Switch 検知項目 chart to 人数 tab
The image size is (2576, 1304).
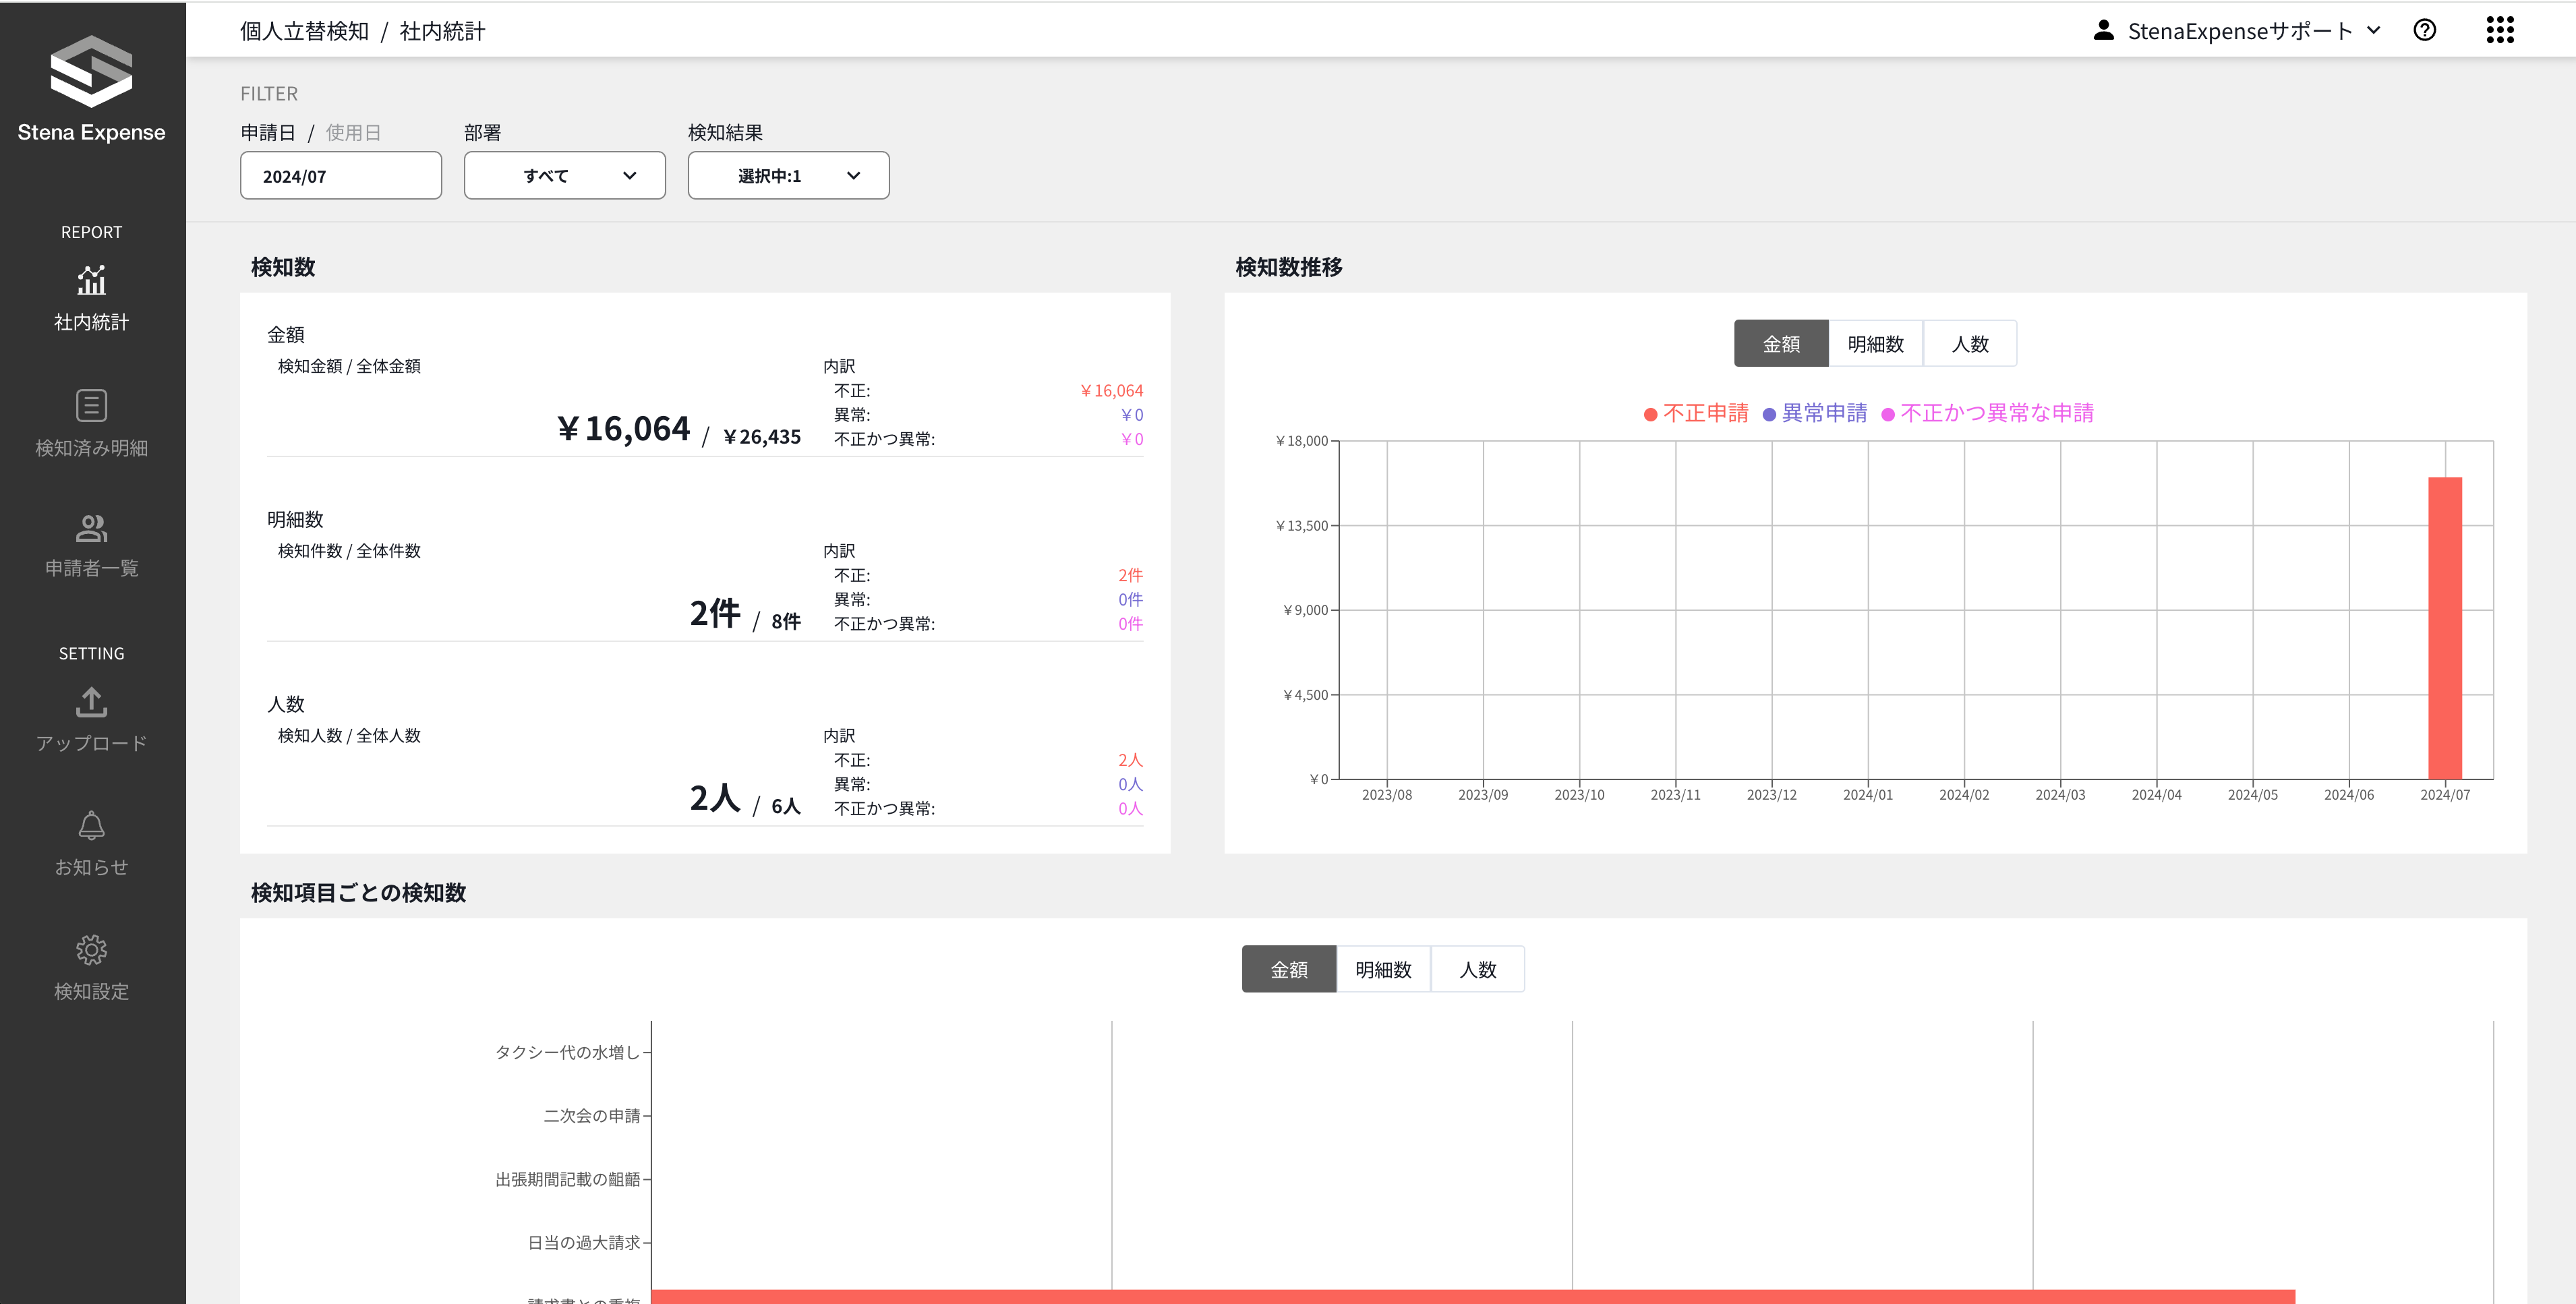(x=1477, y=969)
